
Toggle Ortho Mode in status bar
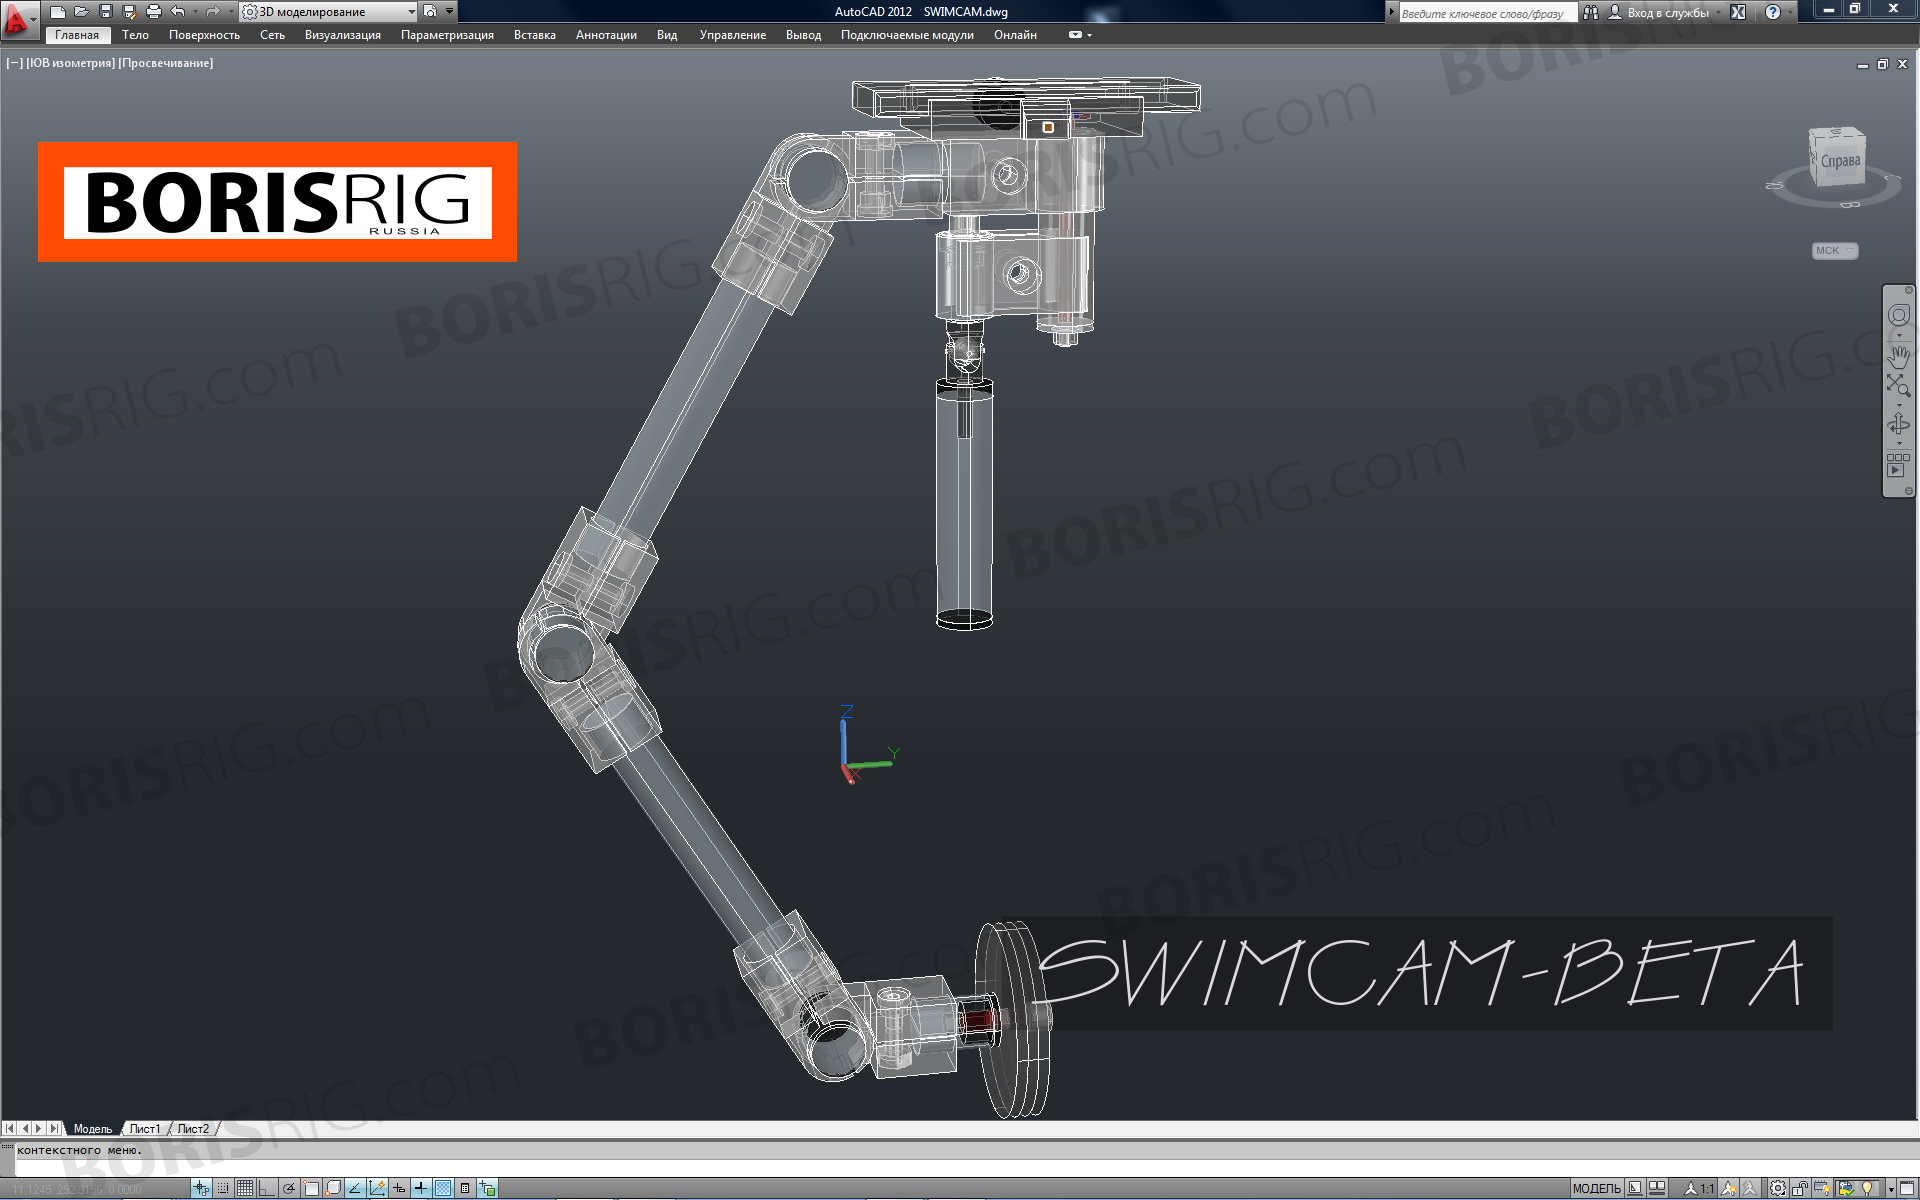tap(267, 1189)
